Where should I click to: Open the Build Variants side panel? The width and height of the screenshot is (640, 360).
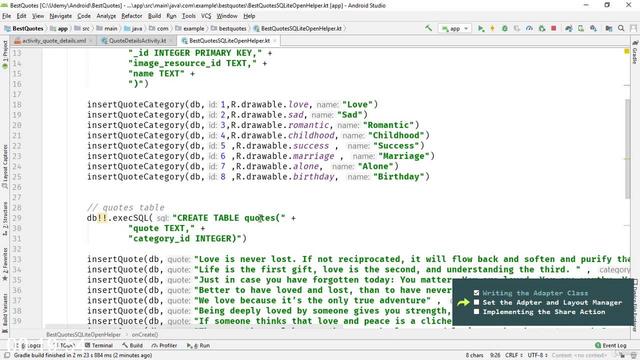coord(5,312)
